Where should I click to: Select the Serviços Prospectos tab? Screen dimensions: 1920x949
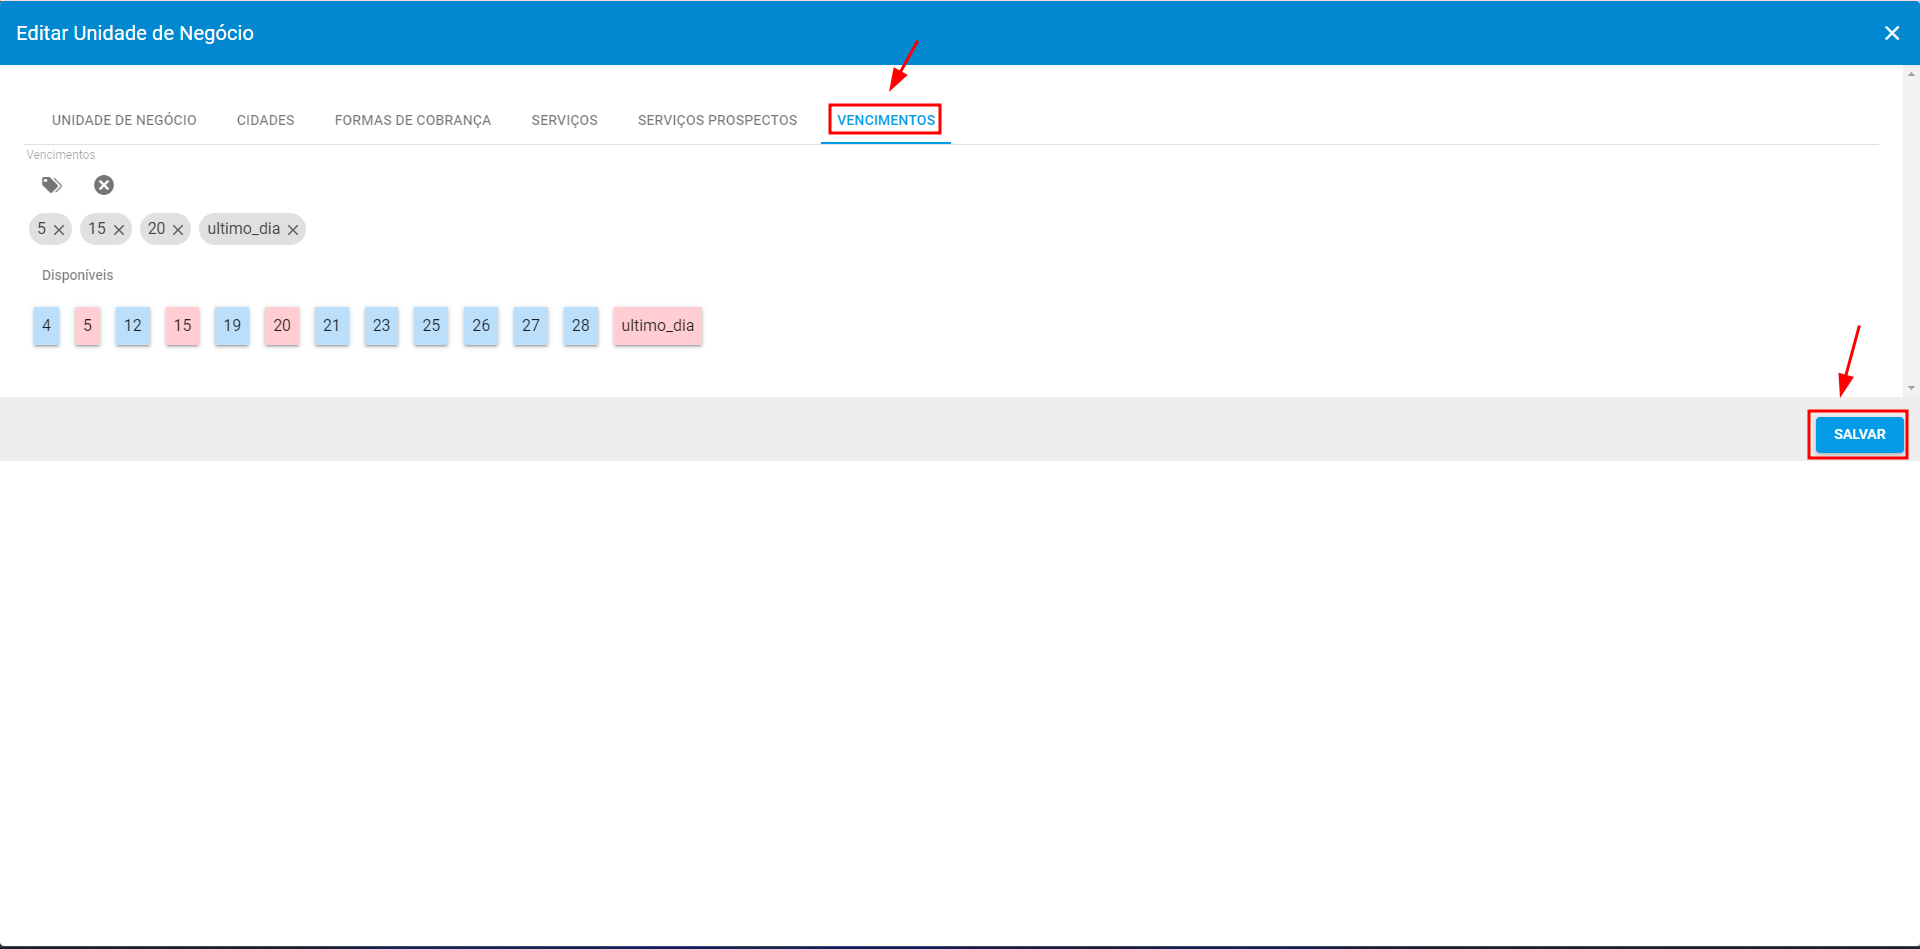718,120
